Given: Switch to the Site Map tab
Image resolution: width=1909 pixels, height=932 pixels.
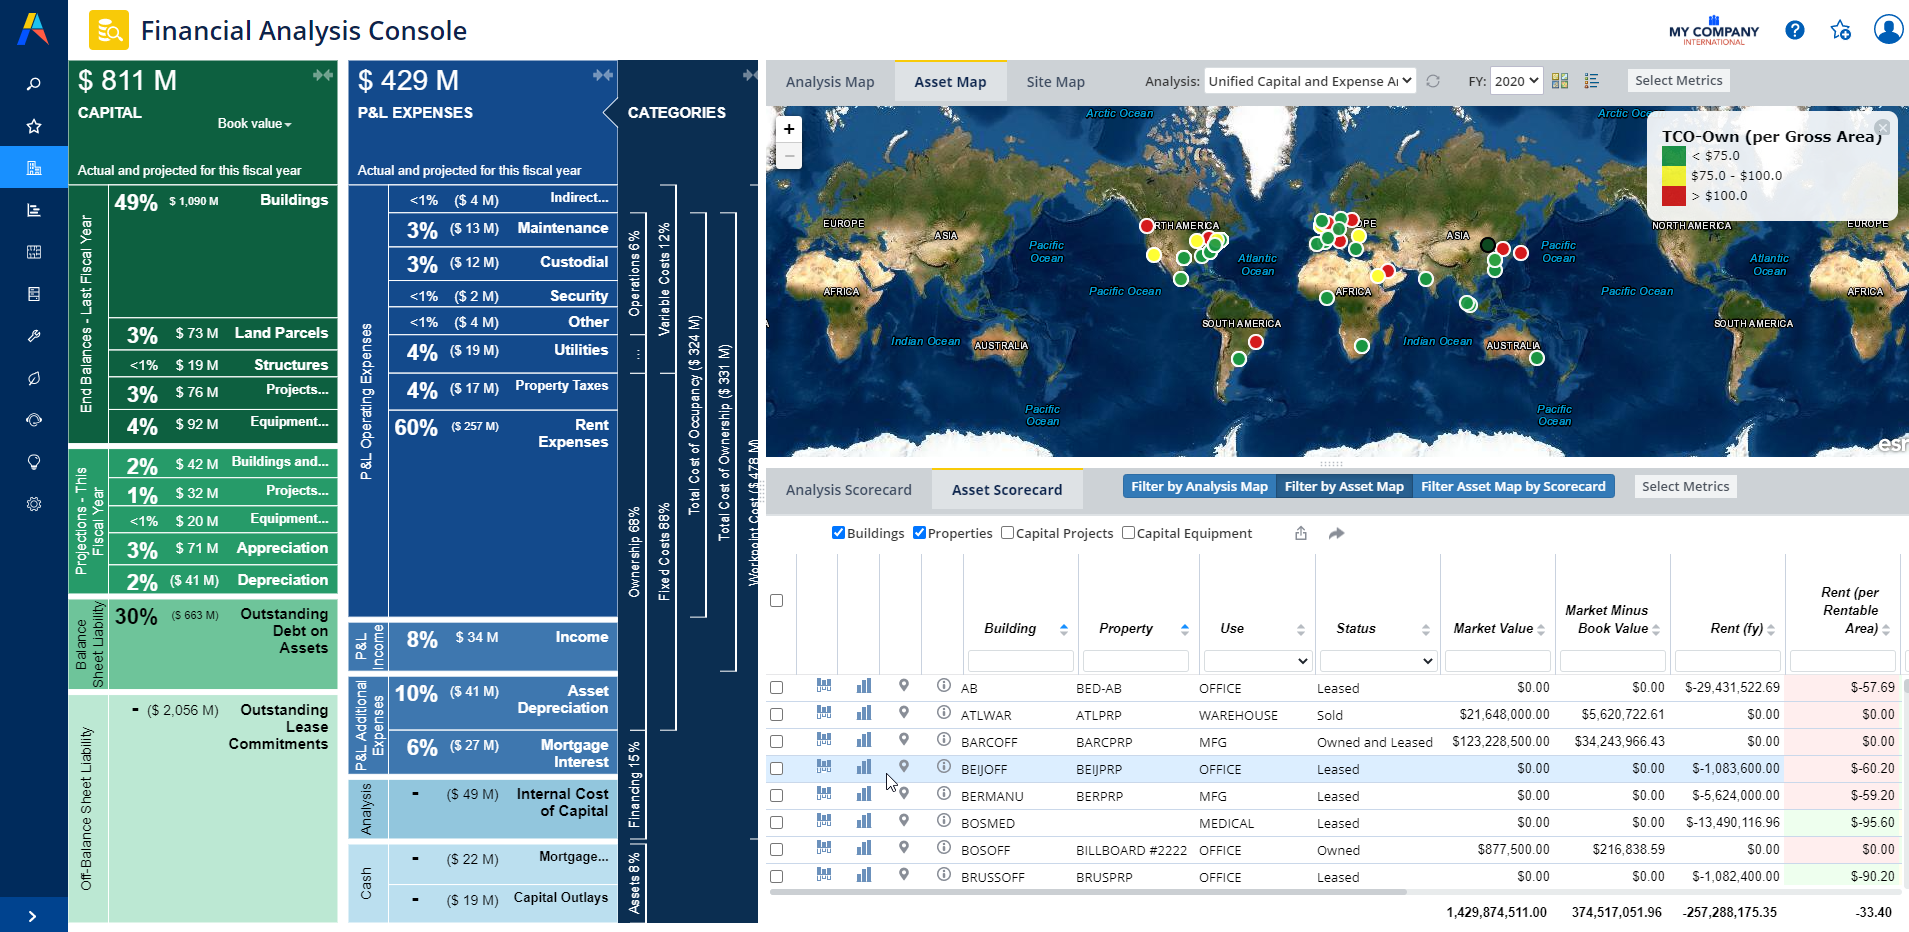Looking at the screenshot, I should (x=1055, y=82).
